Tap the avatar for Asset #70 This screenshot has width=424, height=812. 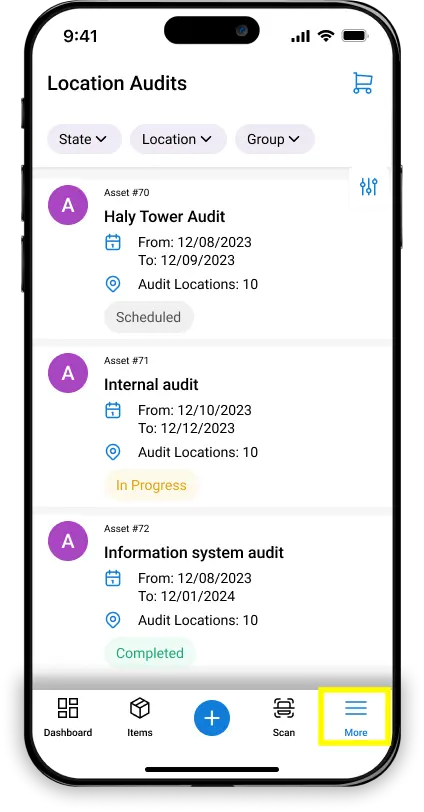68,205
